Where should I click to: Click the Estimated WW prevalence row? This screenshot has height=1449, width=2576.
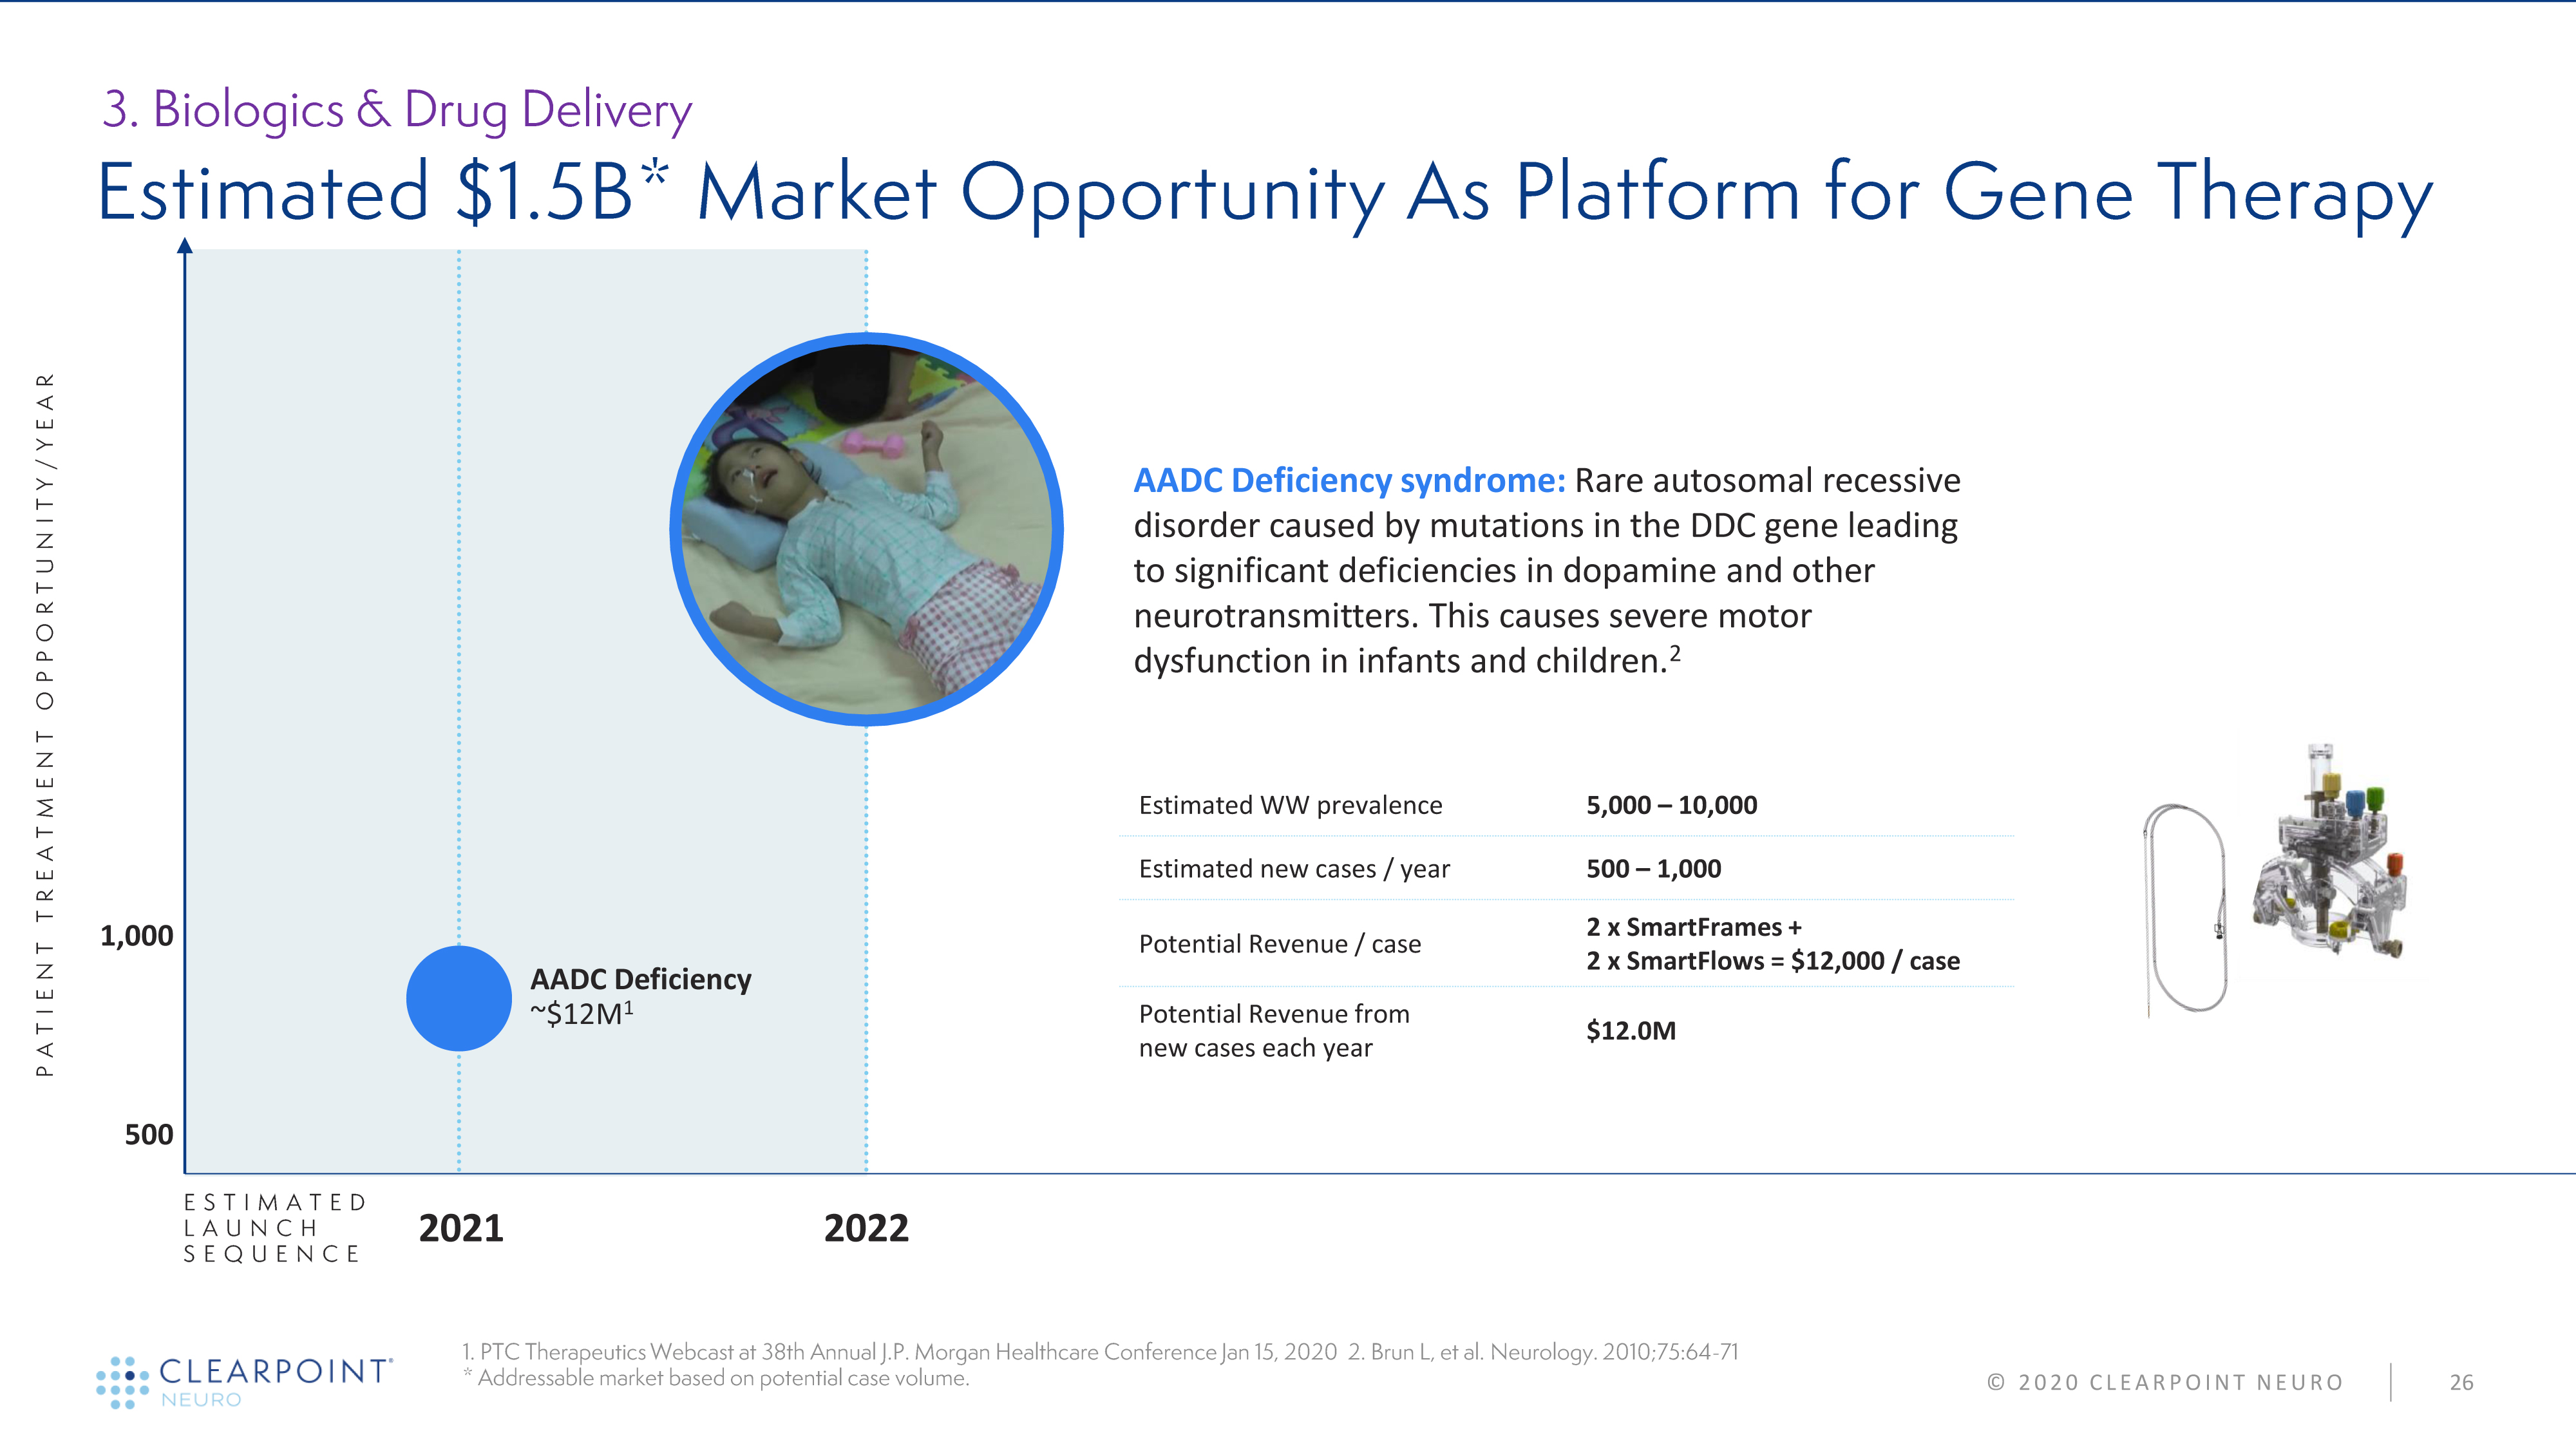click(x=1290, y=805)
